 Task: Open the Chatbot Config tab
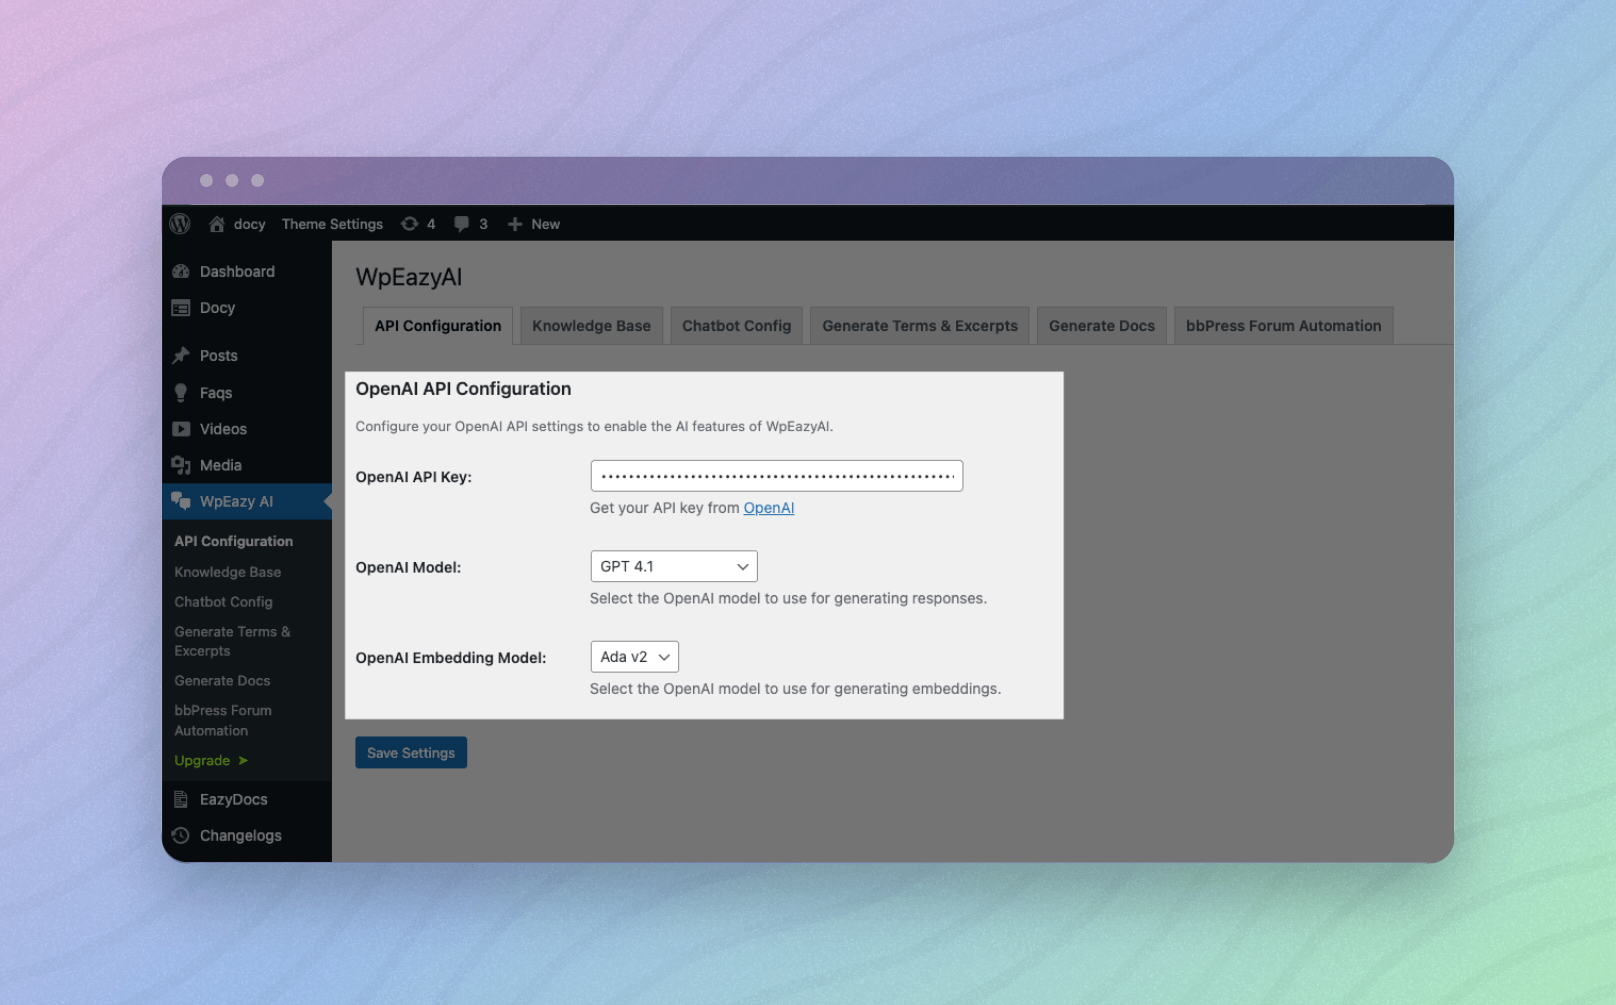click(736, 325)
